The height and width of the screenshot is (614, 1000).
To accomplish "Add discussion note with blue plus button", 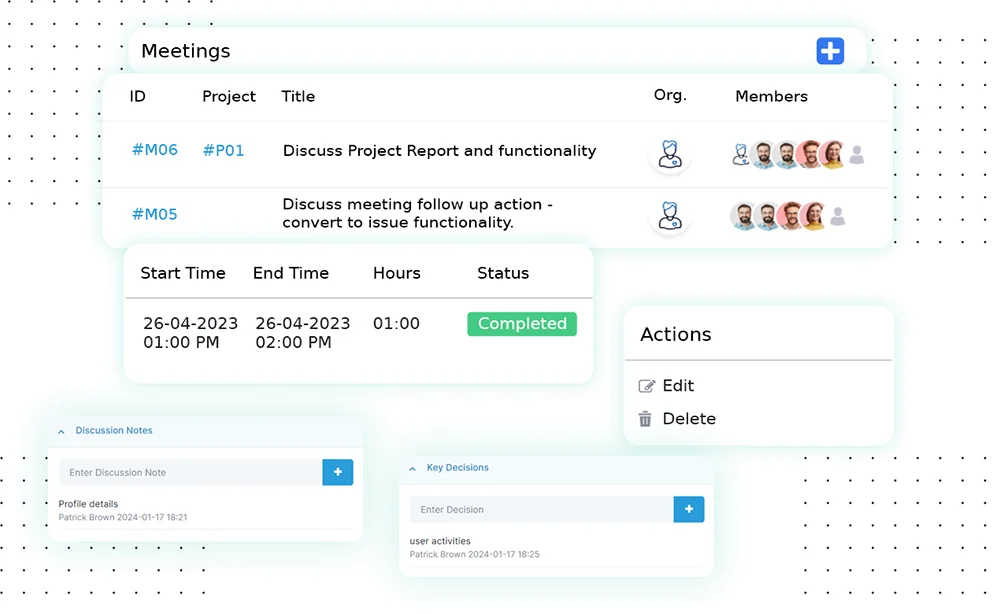I will tap(337, 472).
